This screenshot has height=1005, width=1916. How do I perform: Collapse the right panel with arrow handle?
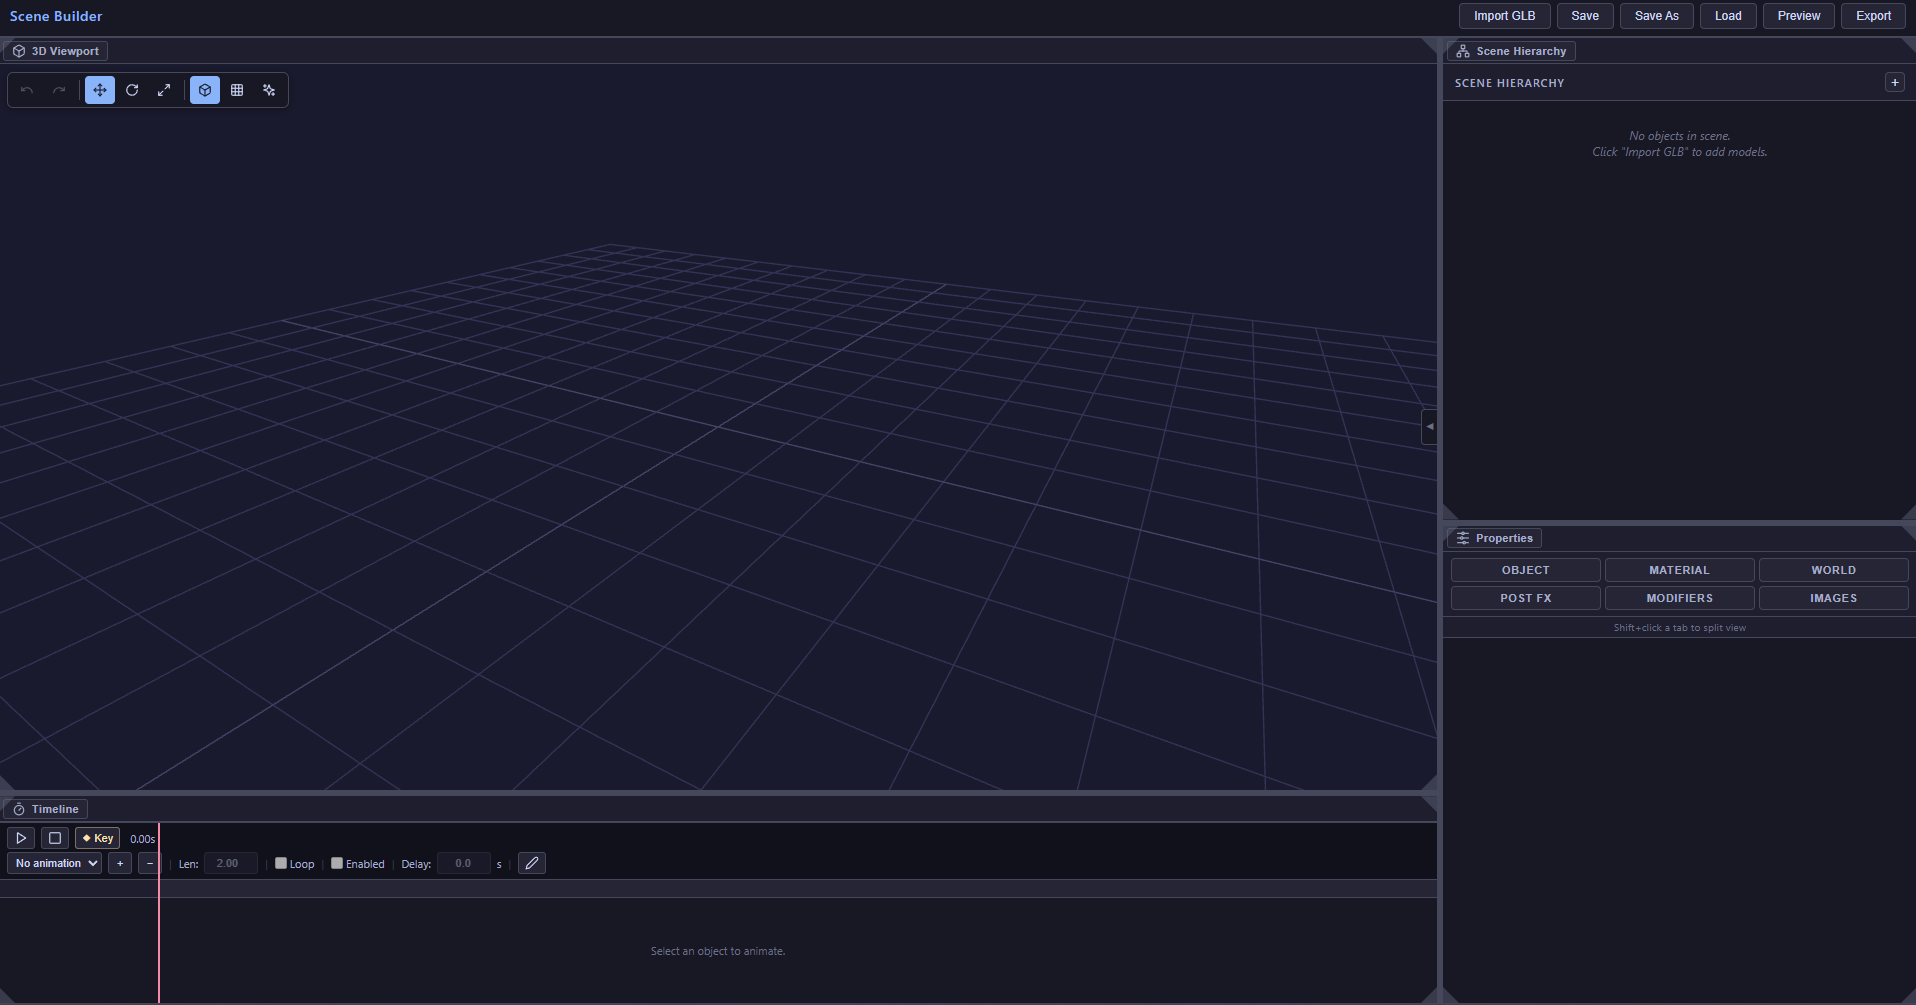coord(1429,426)
